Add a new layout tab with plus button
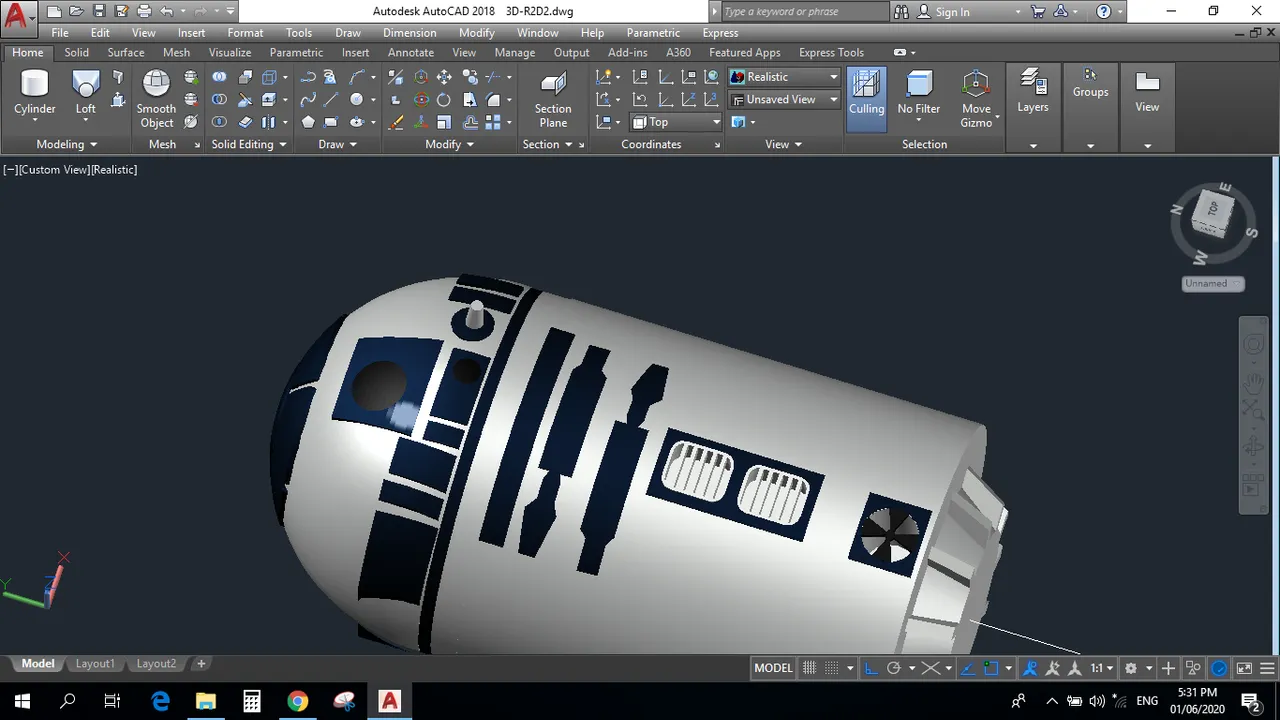Screen dimensions: 1280x720 pyautogui.click(x=201, y=663)
